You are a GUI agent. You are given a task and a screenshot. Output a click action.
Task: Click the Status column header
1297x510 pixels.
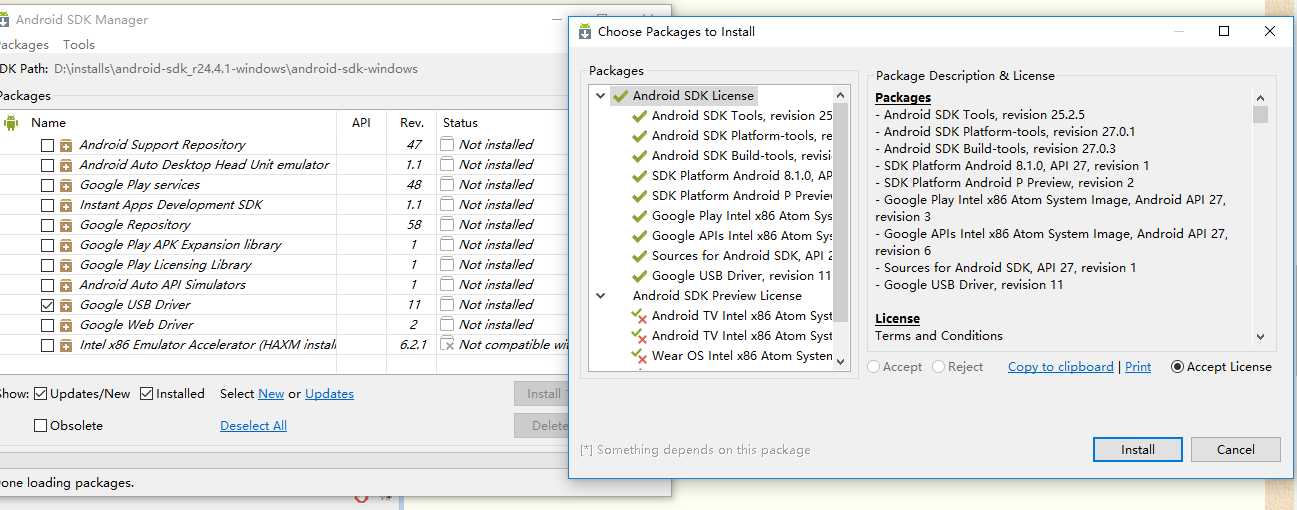(x=460, y=123)
